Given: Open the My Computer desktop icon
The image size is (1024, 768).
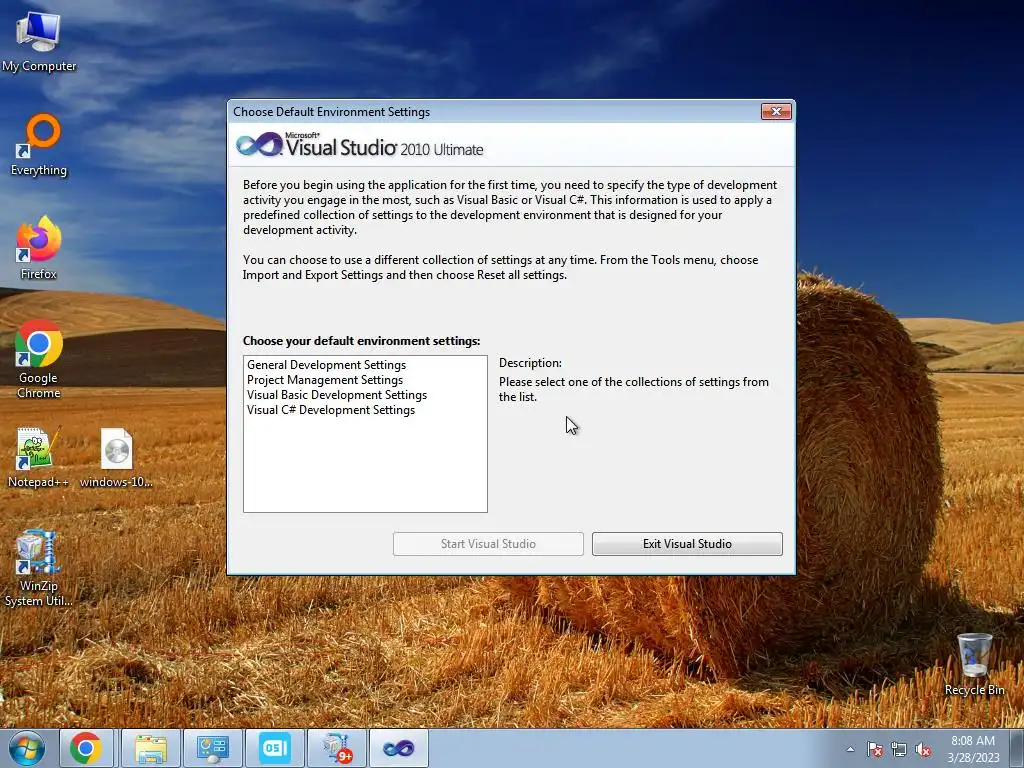Looking at the screenshot, I should [39, 42].
